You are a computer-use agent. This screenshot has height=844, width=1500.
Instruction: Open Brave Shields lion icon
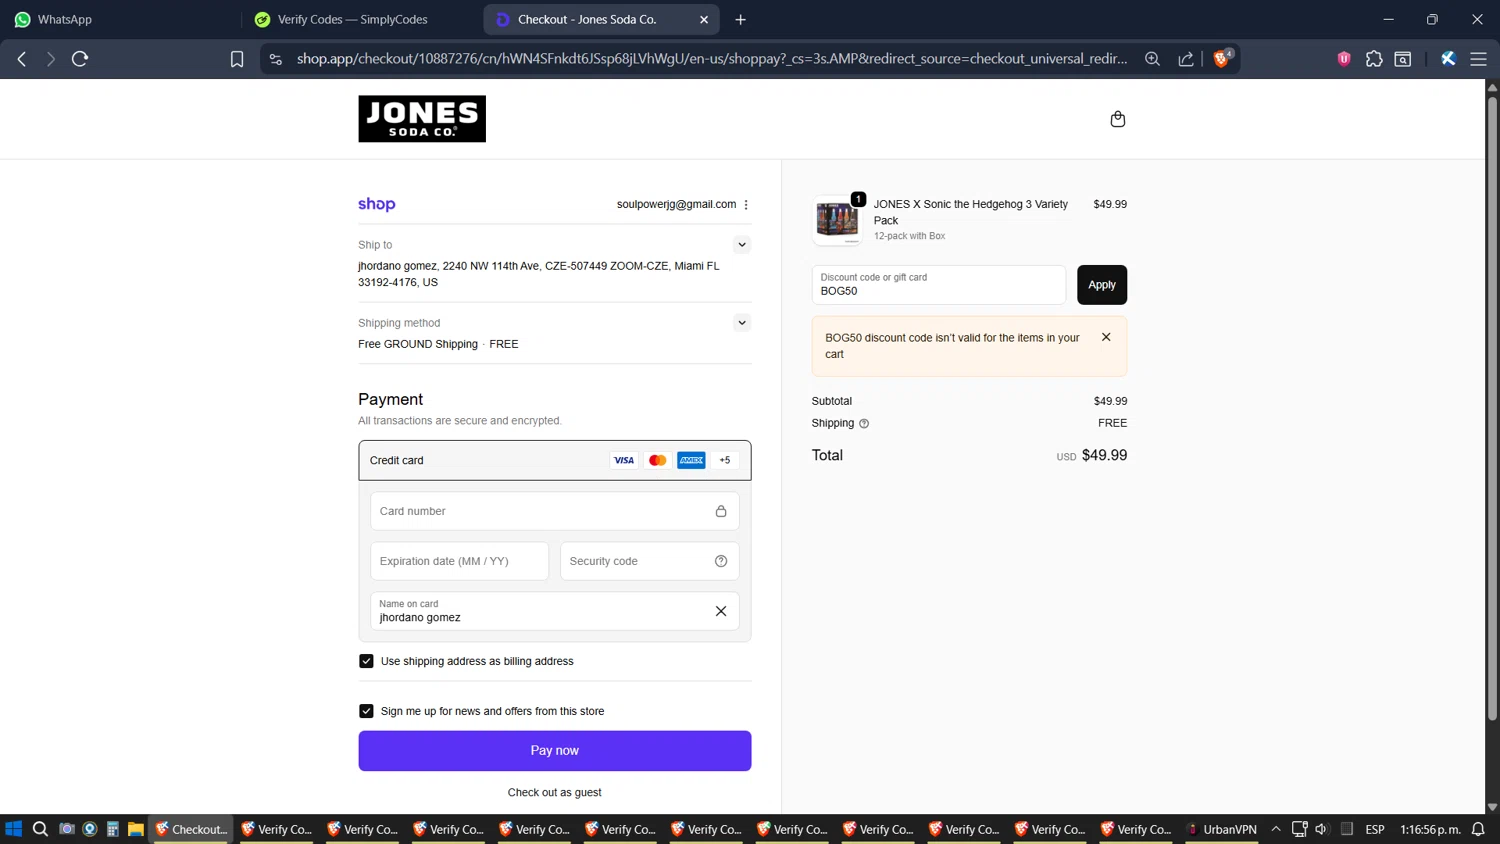(1221, 59)
